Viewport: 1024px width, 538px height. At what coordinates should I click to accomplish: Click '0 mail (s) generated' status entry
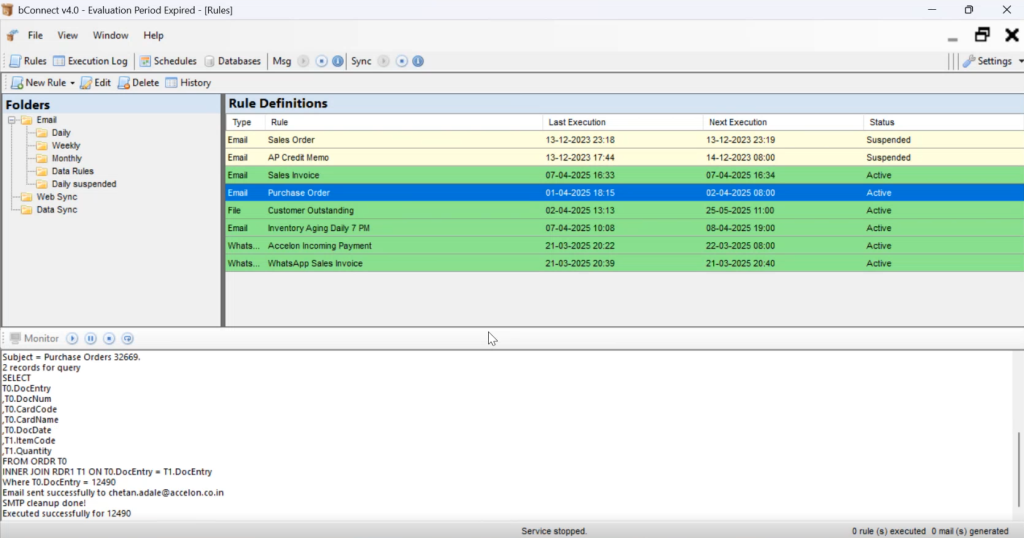tap(970, 531)
